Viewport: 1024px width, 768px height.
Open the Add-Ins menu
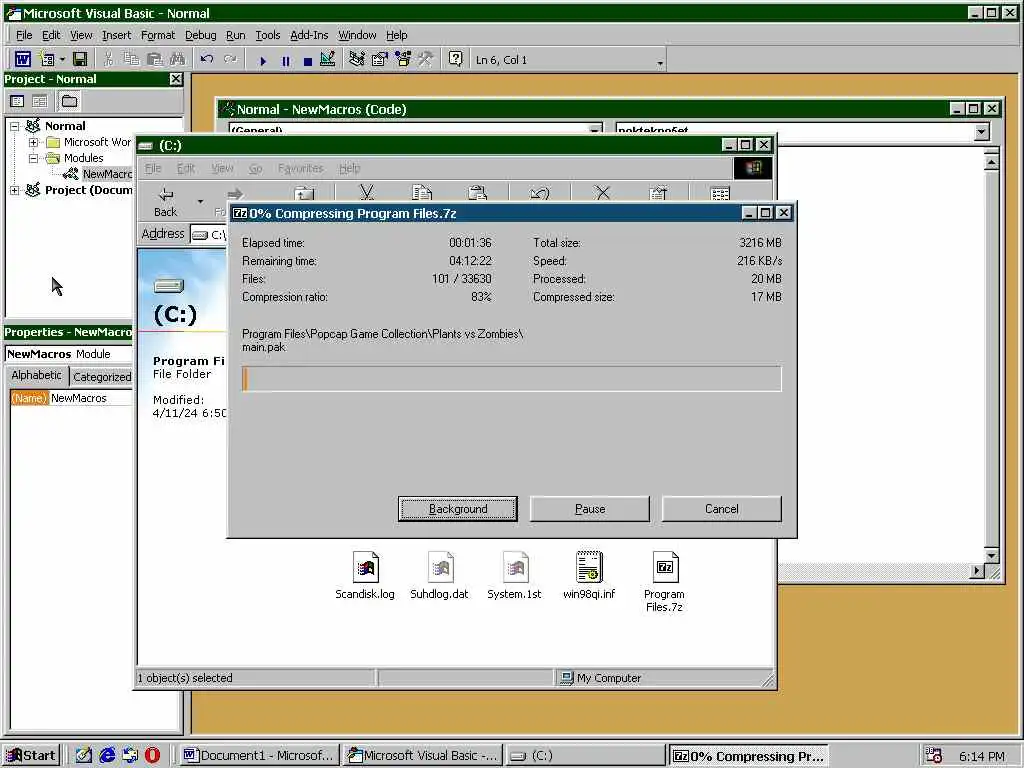[309, 35]
